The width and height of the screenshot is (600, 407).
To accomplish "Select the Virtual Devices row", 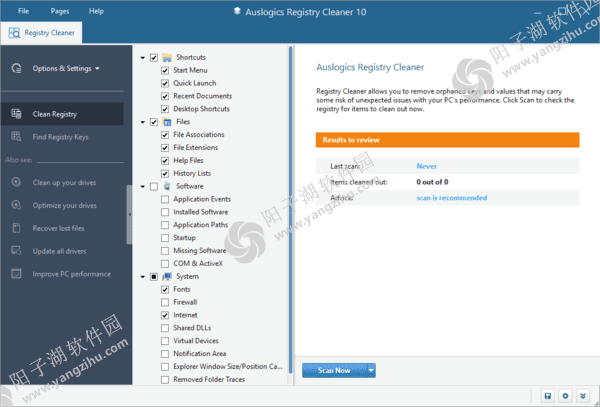I will click(196, 341).
